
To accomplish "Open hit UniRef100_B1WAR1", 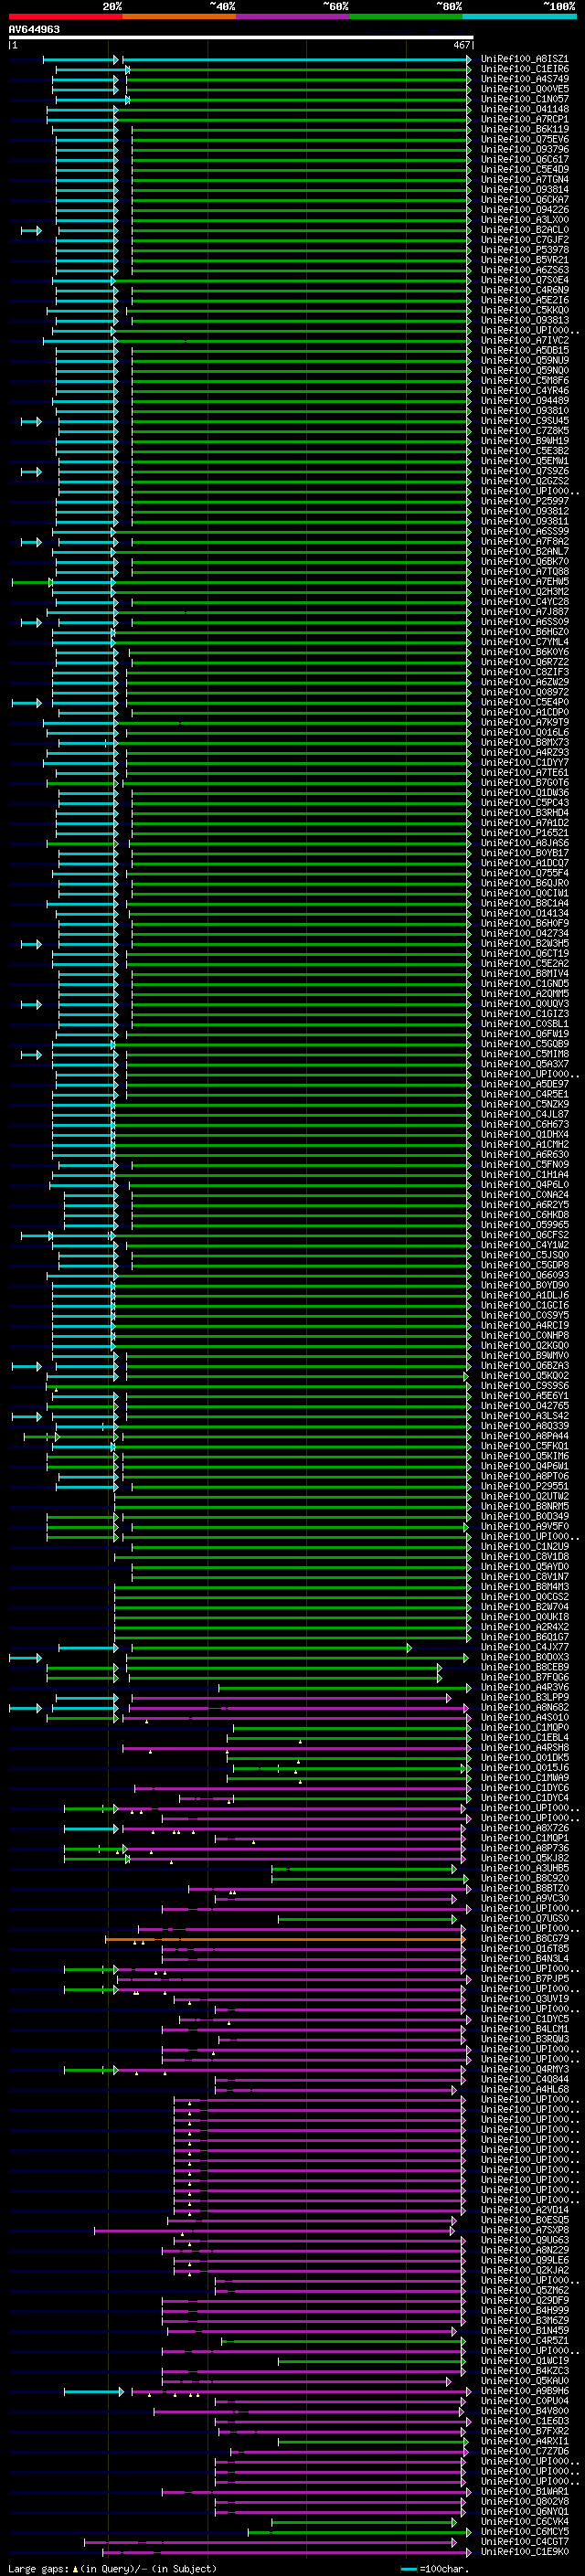I will coord(525,2491).
